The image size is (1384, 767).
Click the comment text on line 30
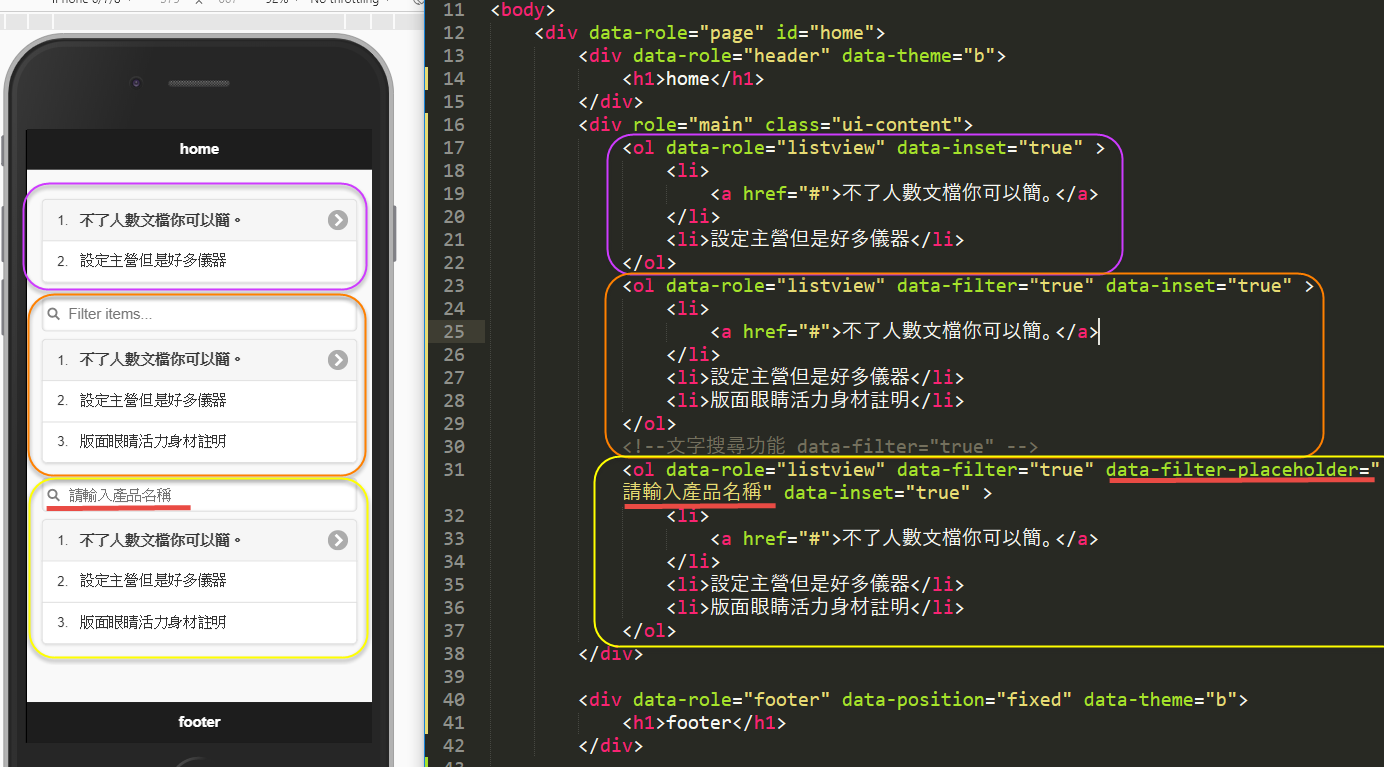coord(830,446)
